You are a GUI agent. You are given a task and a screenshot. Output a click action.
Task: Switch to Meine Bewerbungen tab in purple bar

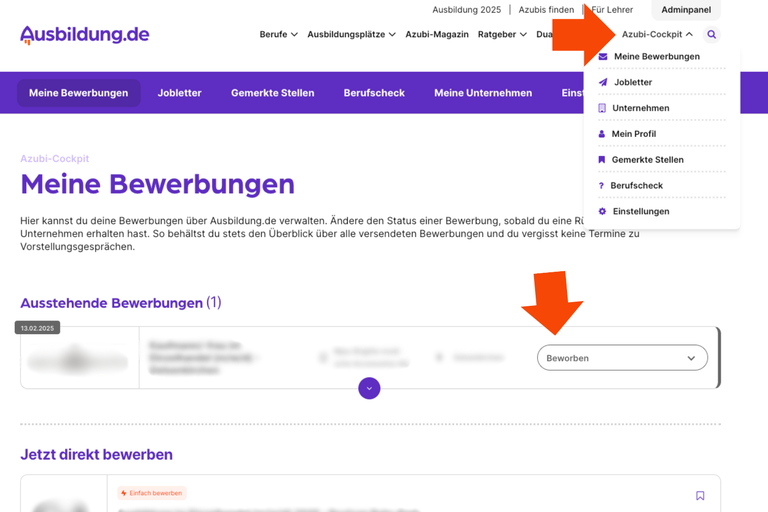78,93
